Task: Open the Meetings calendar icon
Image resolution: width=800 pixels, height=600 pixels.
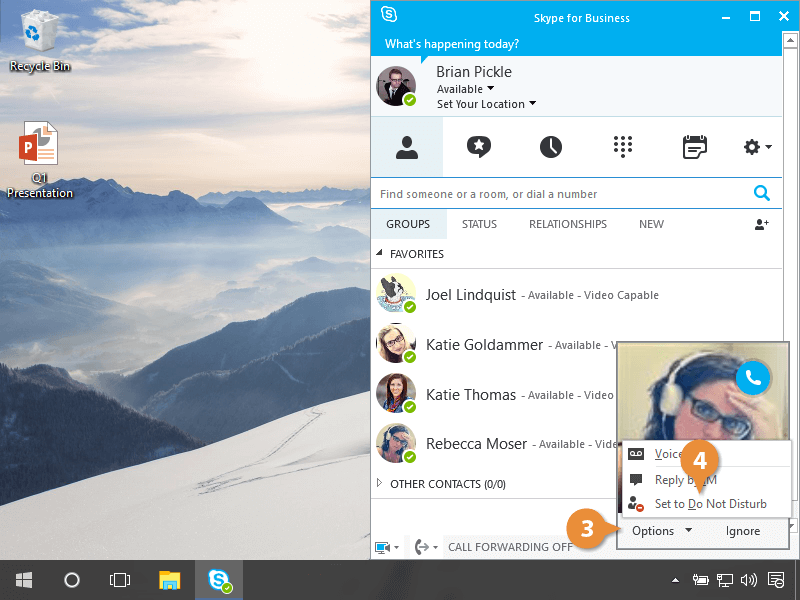Action: pyautogui.click(x=694, y=147)
